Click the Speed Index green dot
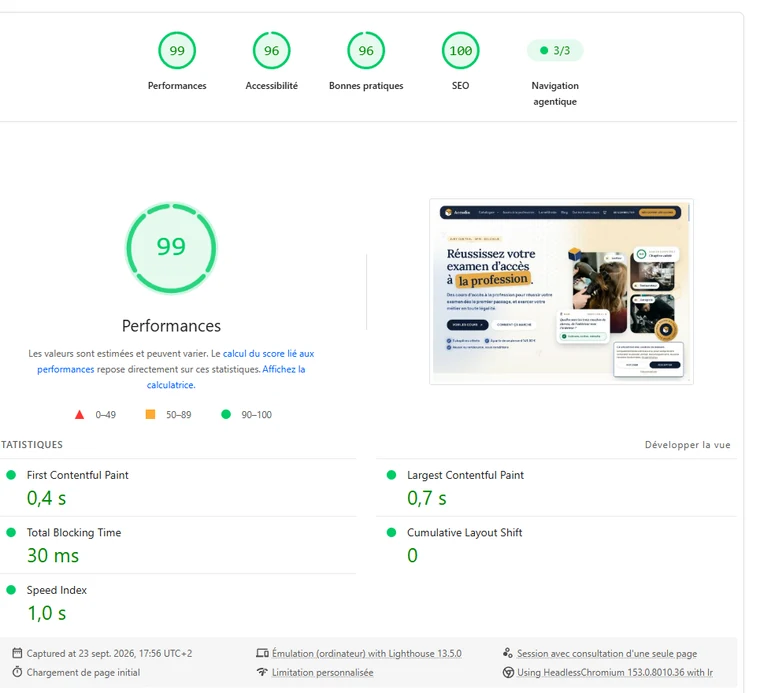760x693 pixels. (x=11, y=590)
